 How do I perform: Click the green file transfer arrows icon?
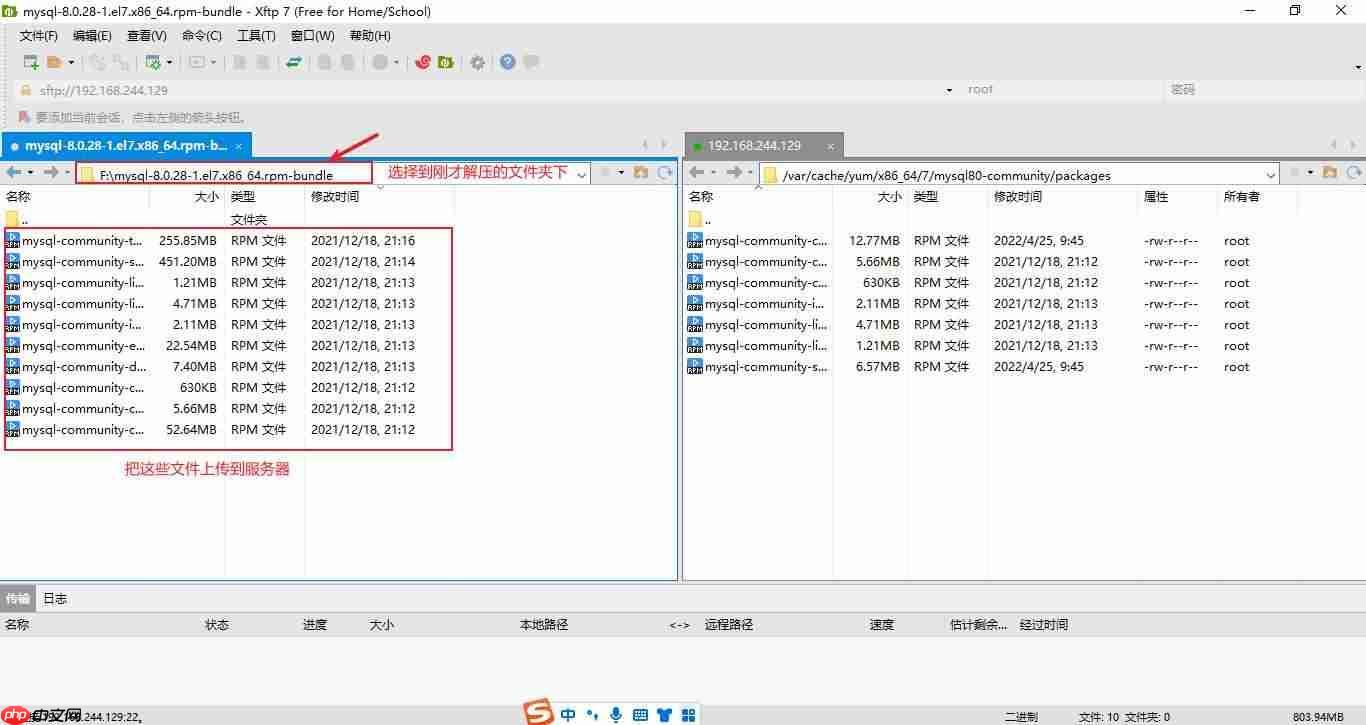[294, 62]
